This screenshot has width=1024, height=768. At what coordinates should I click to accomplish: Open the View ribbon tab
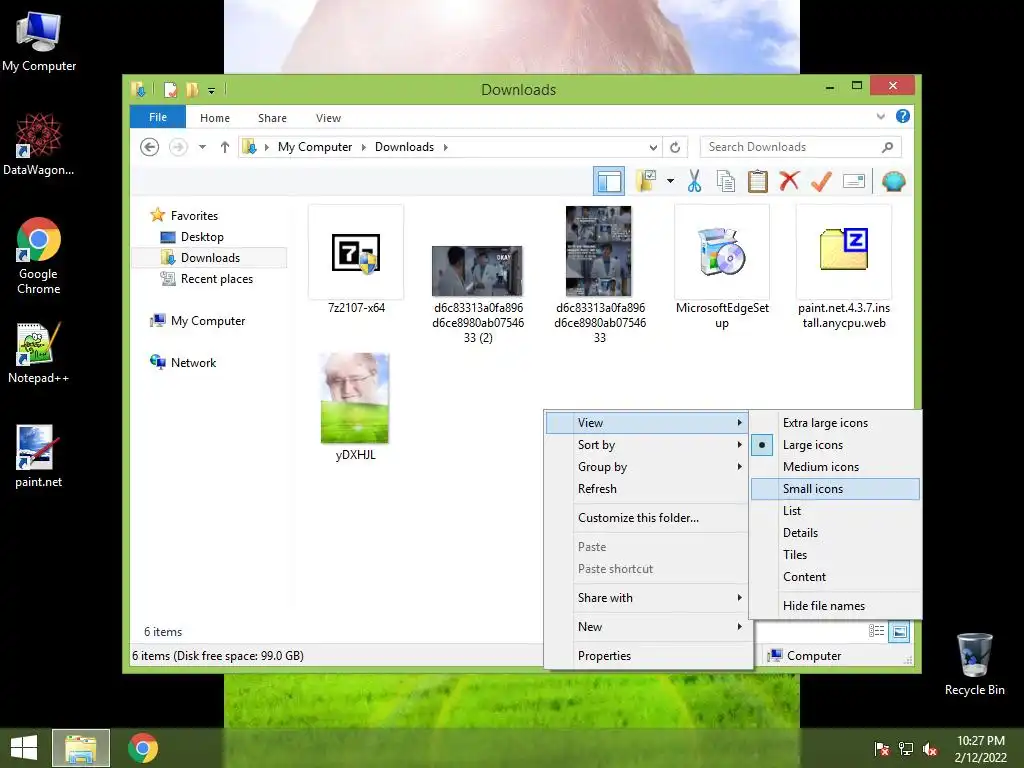pyautogui.click(x=328, y=118)
